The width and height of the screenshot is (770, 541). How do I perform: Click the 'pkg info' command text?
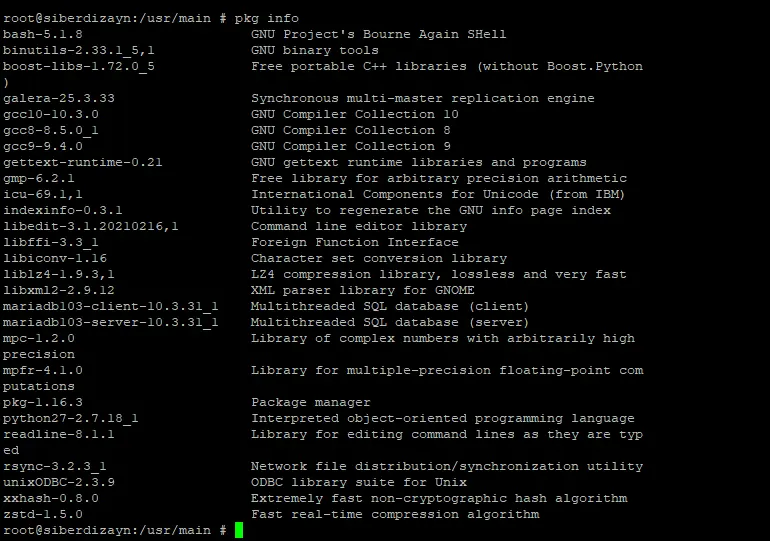click(x=267, y=19)
